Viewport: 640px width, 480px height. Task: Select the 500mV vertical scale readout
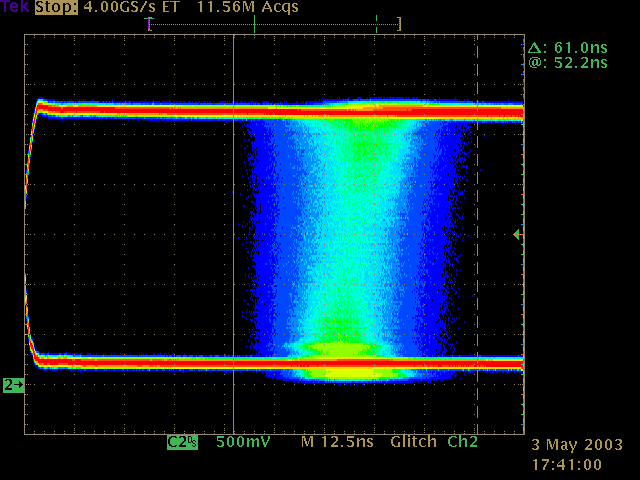pos(243,442)
